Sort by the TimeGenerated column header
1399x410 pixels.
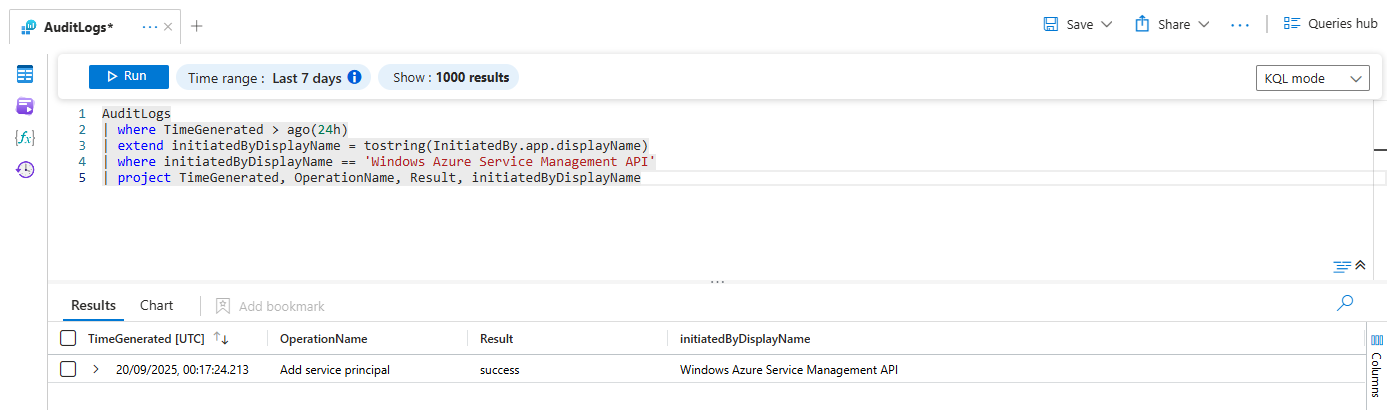[x=146, y=339]
